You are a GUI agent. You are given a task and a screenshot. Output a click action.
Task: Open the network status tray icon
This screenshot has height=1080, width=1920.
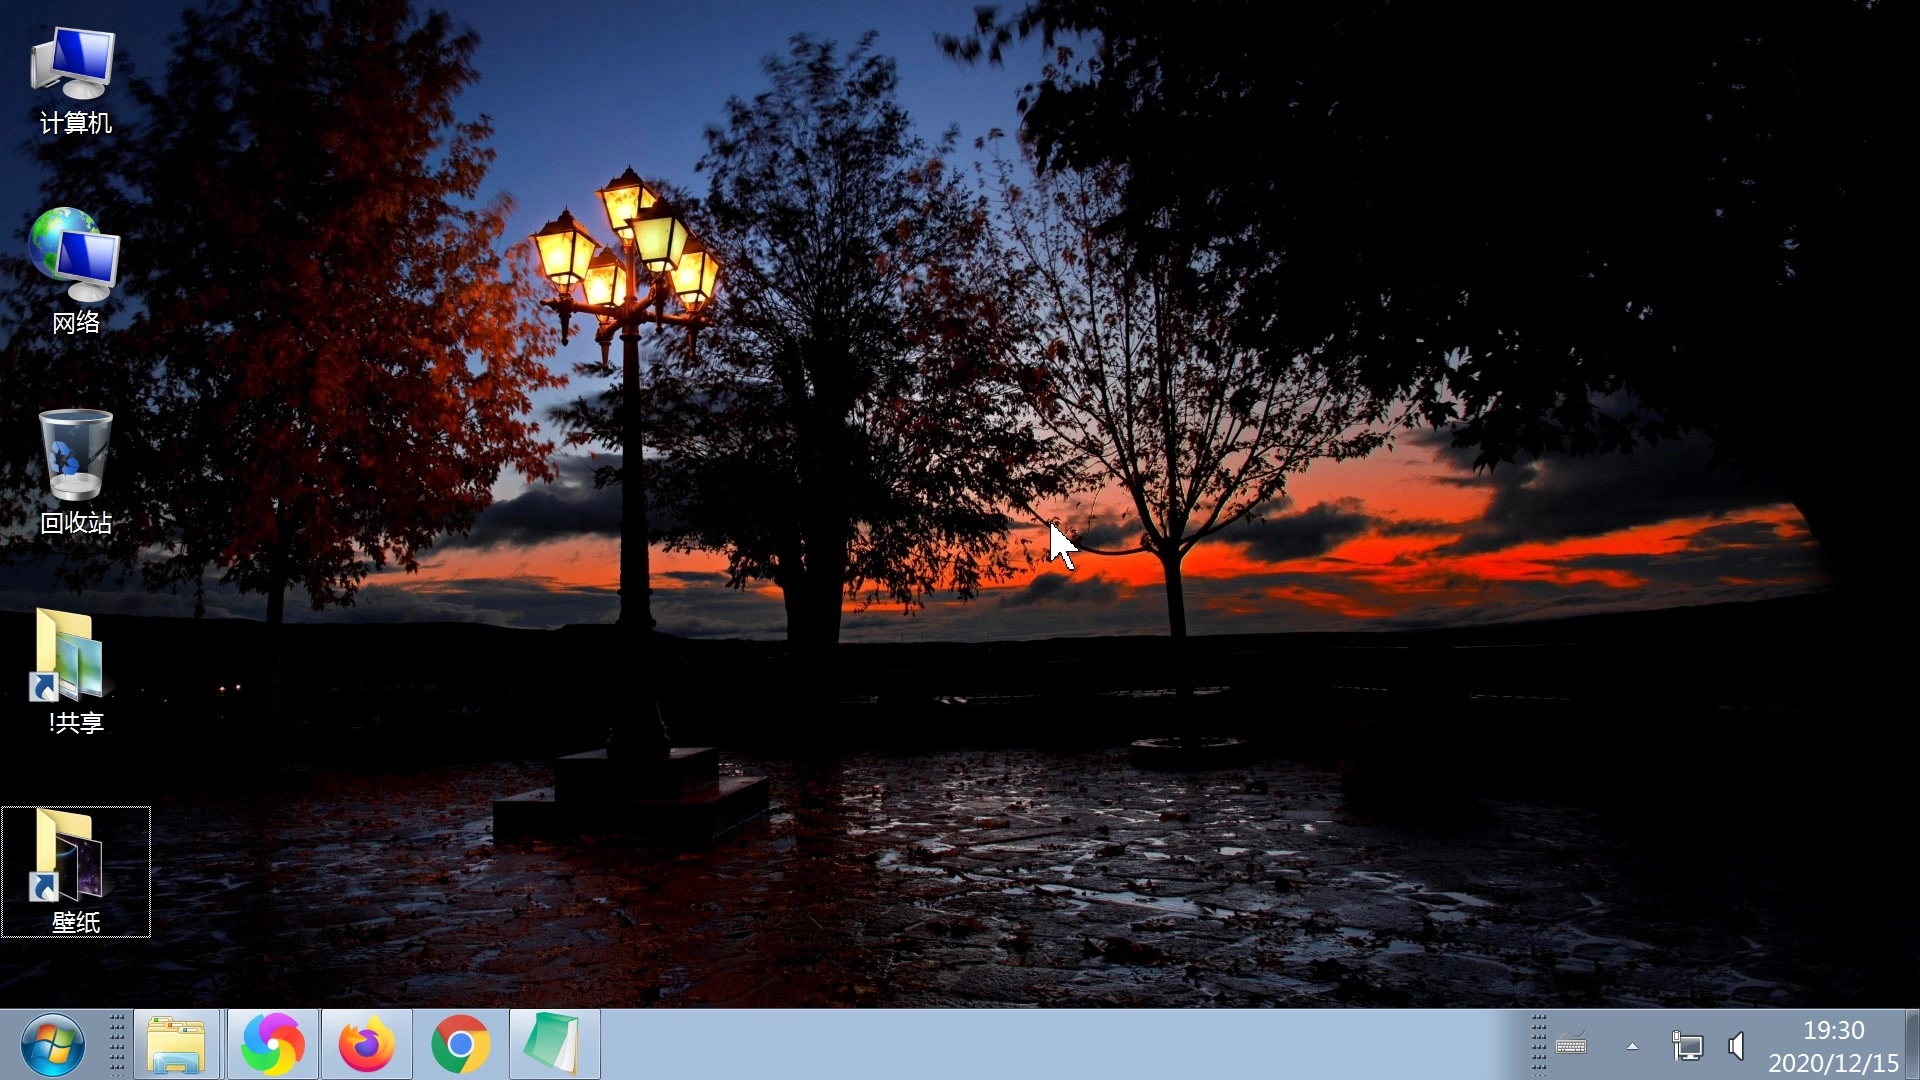click(x=1687, y=1047)
